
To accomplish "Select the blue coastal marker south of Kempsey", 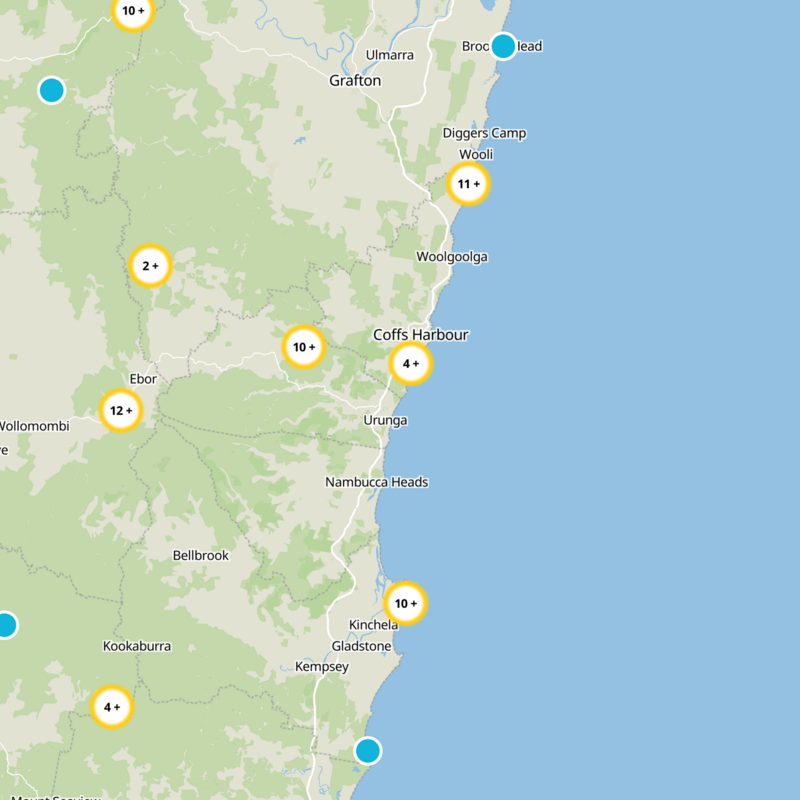I will coord(368,751).
